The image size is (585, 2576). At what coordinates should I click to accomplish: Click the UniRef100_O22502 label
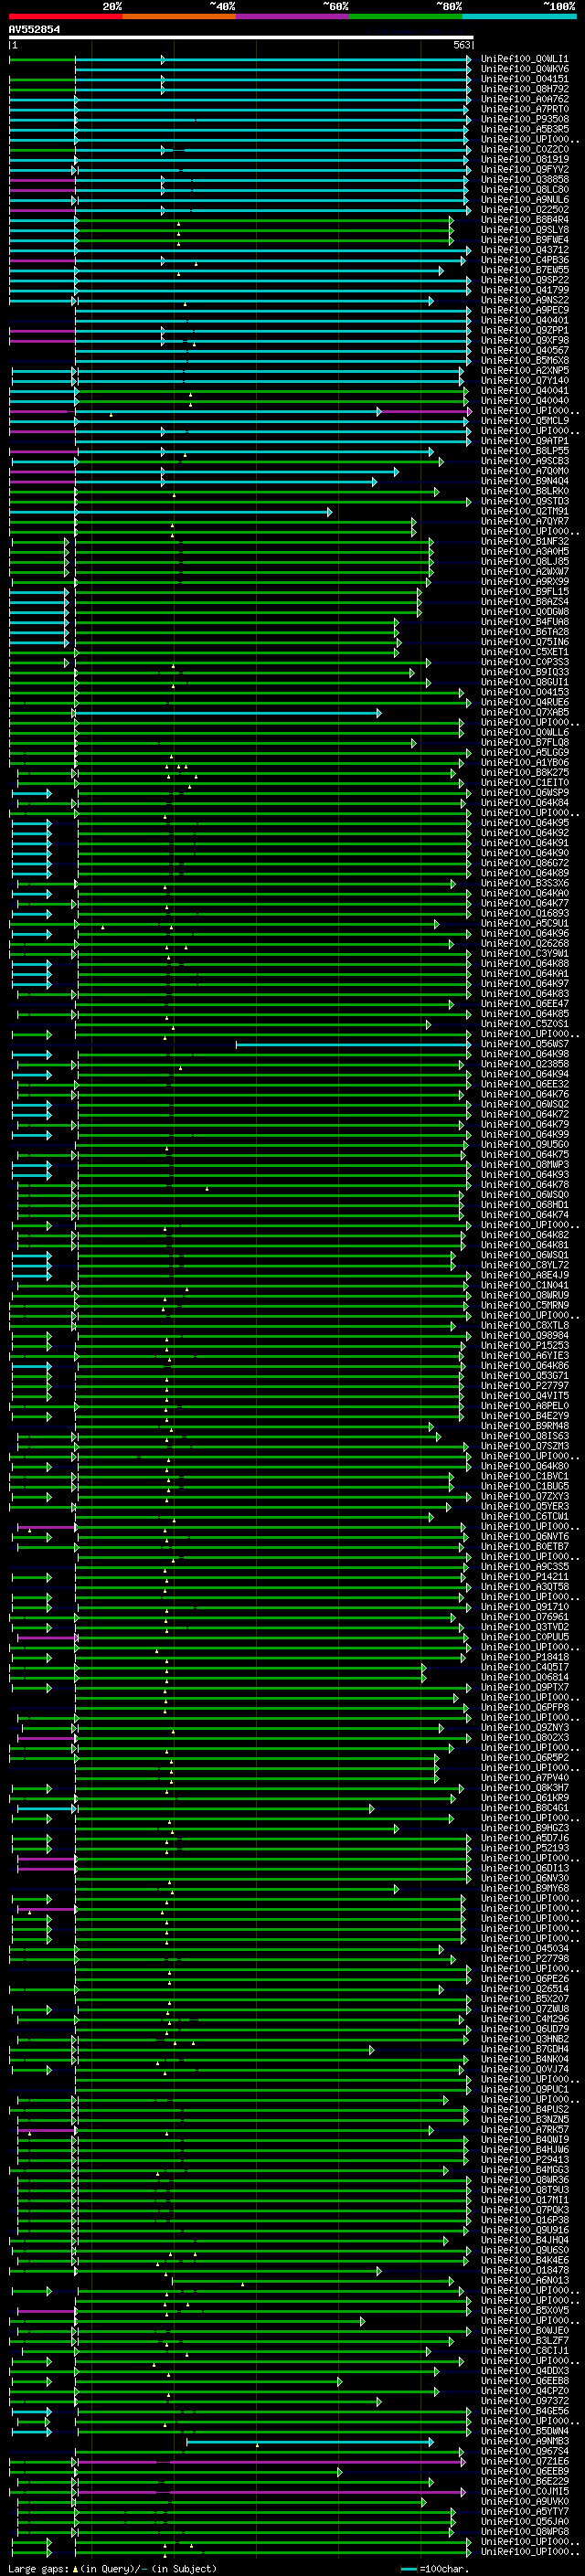[524, 209]
